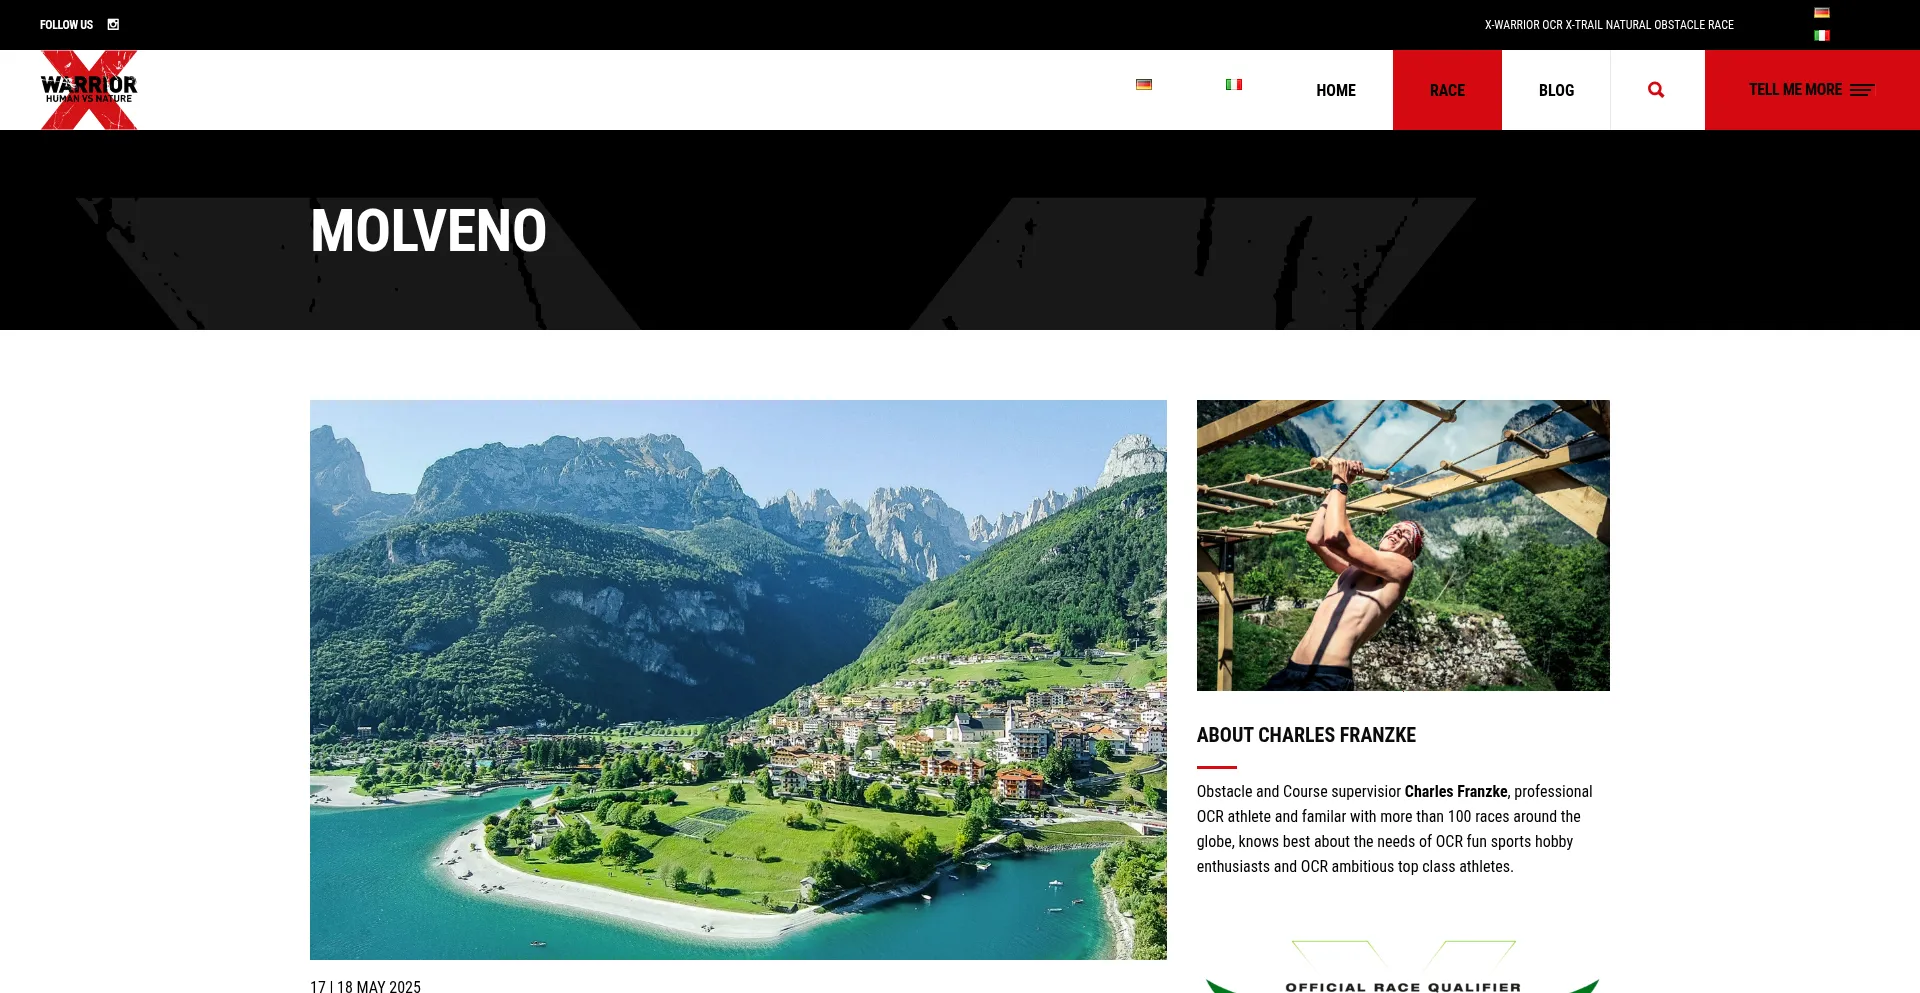Click the FOLLOW US label
This screenshot has height=993, width=1920.
tap(66, 25)
